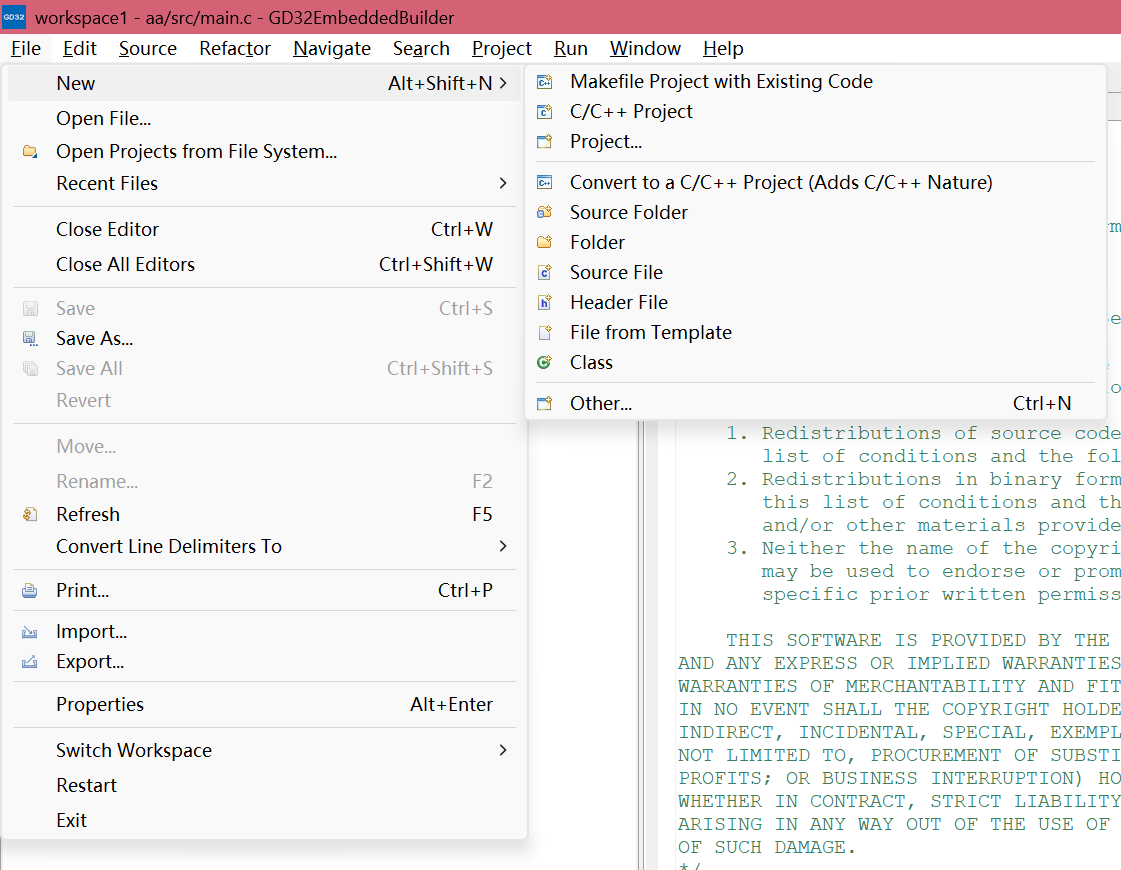Click the Class icon in submenu
This screenshot has width=1121, height=870.
(x=545, y=362)
